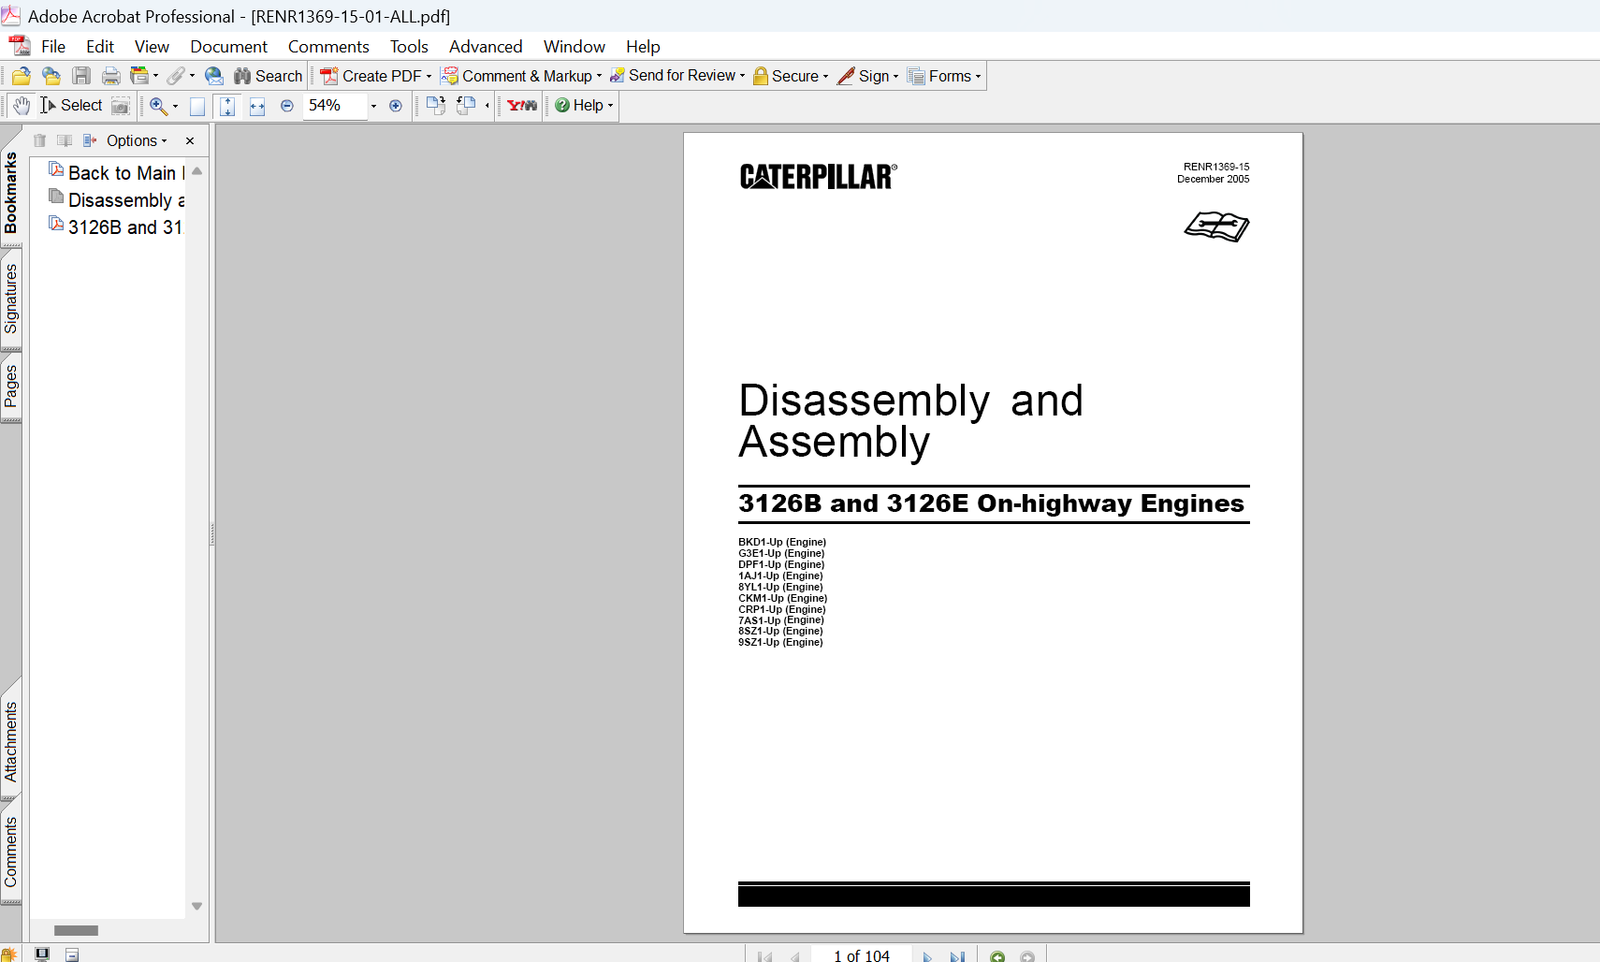Click the bookmarks panel scroll down arrow
This screenshot has width=1600, height=962.
coord(197,906)
